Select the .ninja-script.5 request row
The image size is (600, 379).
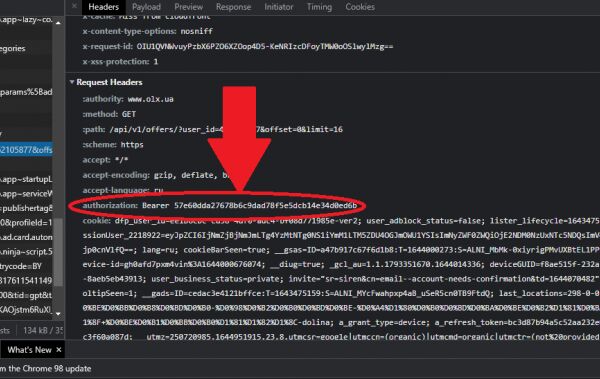point(26,252)
